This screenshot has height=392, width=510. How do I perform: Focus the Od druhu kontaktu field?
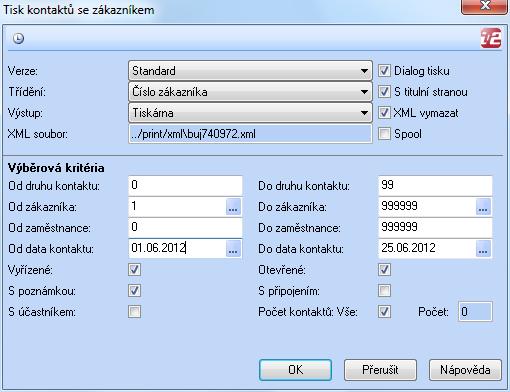185,185
